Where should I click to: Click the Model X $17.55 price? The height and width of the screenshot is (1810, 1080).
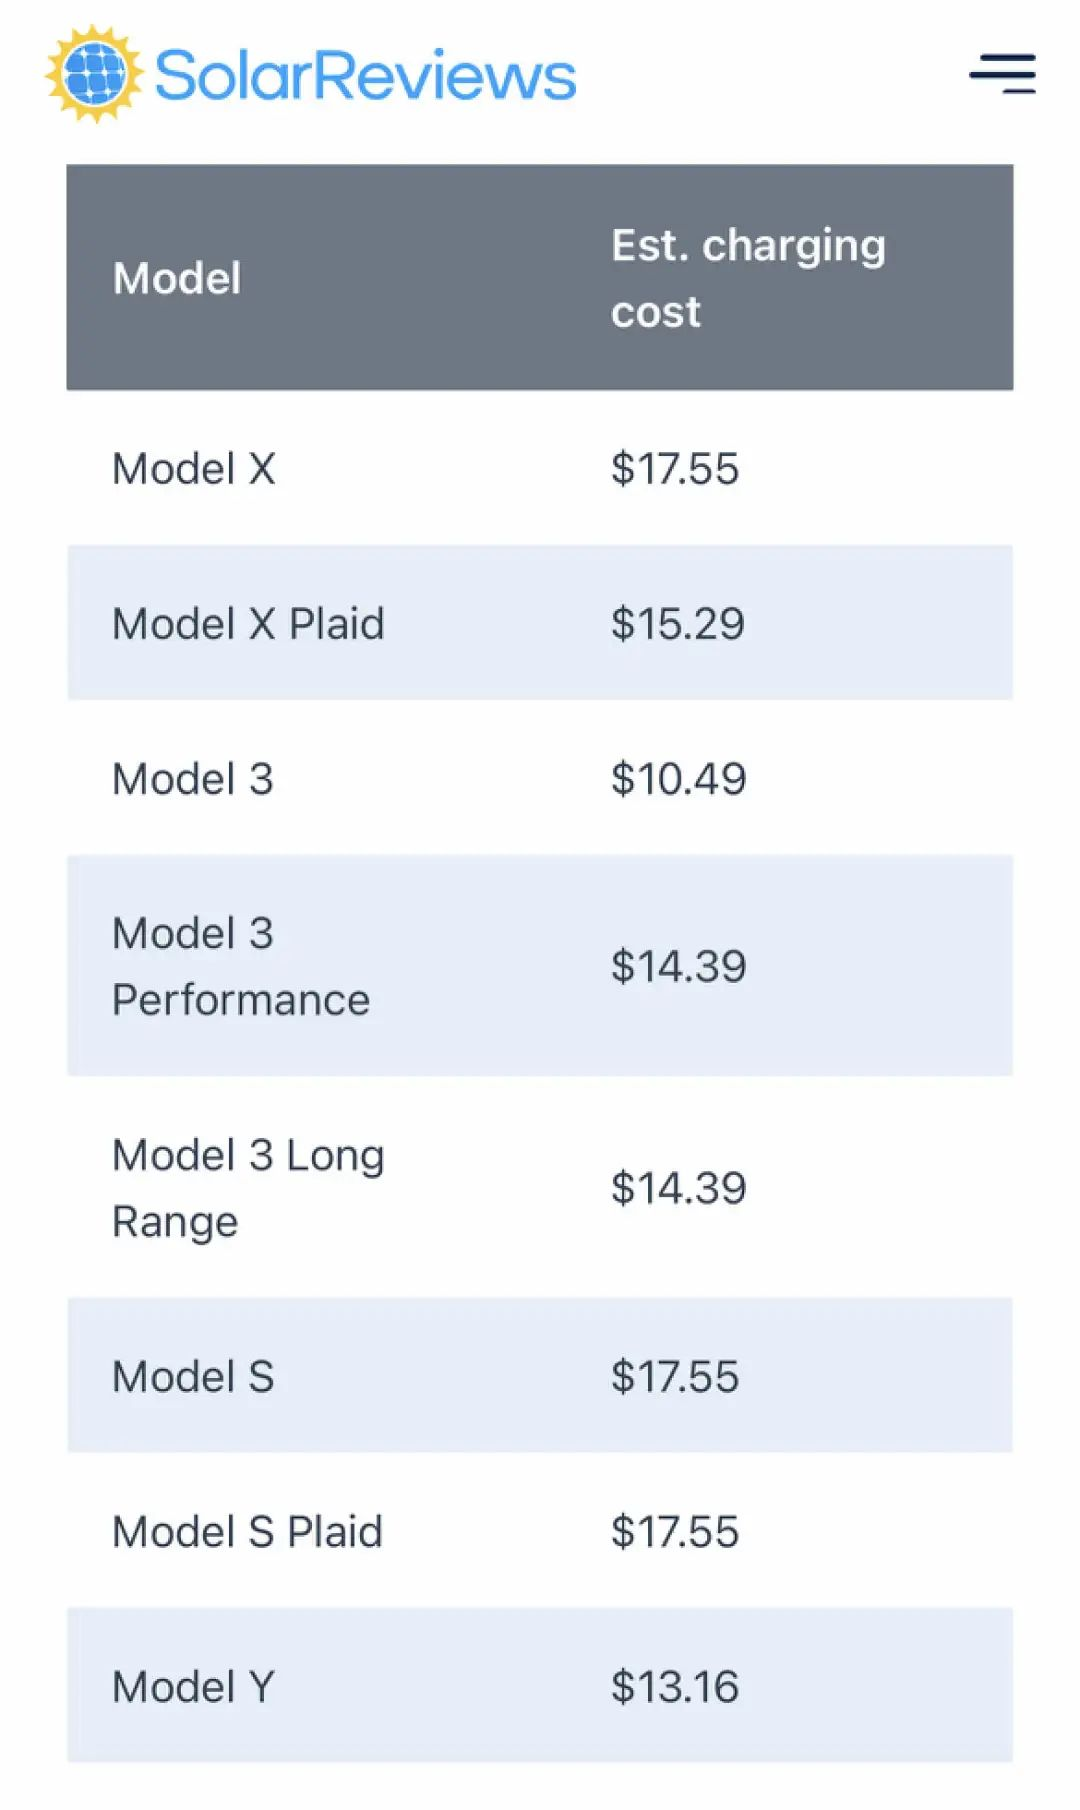coord(675,469)
